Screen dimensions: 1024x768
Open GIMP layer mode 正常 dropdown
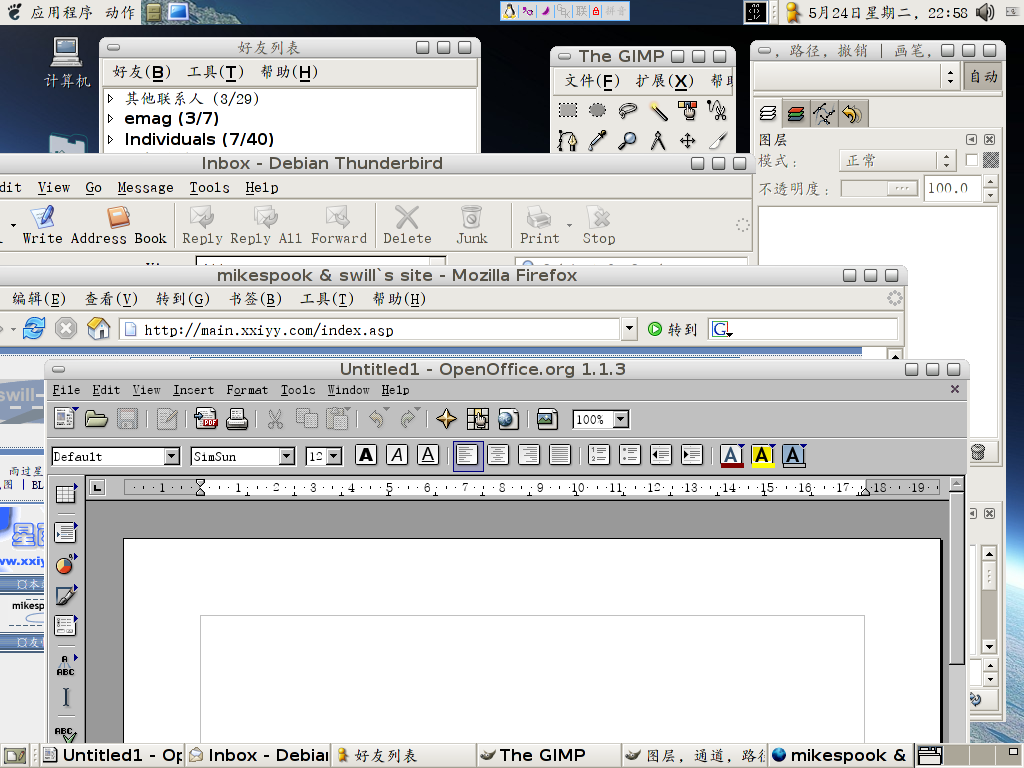[897, 161]
